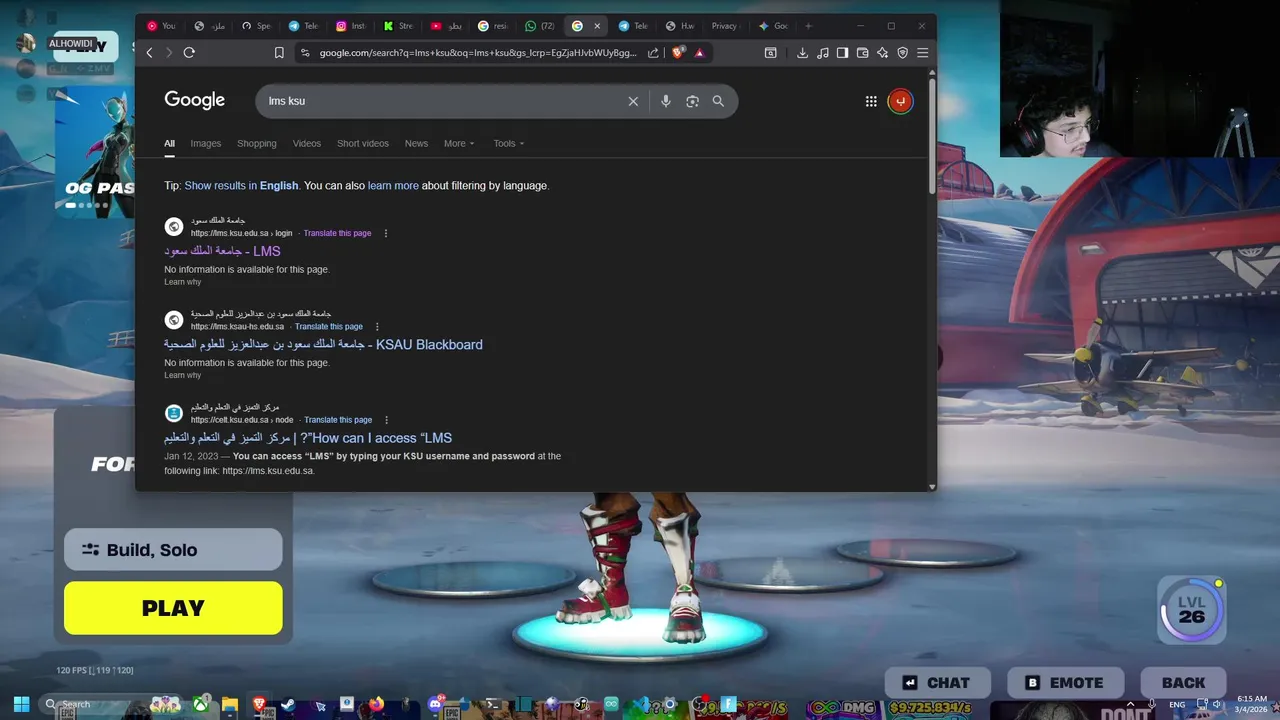
Task: Reload the Google search page
Action: [x=189, y=53]
